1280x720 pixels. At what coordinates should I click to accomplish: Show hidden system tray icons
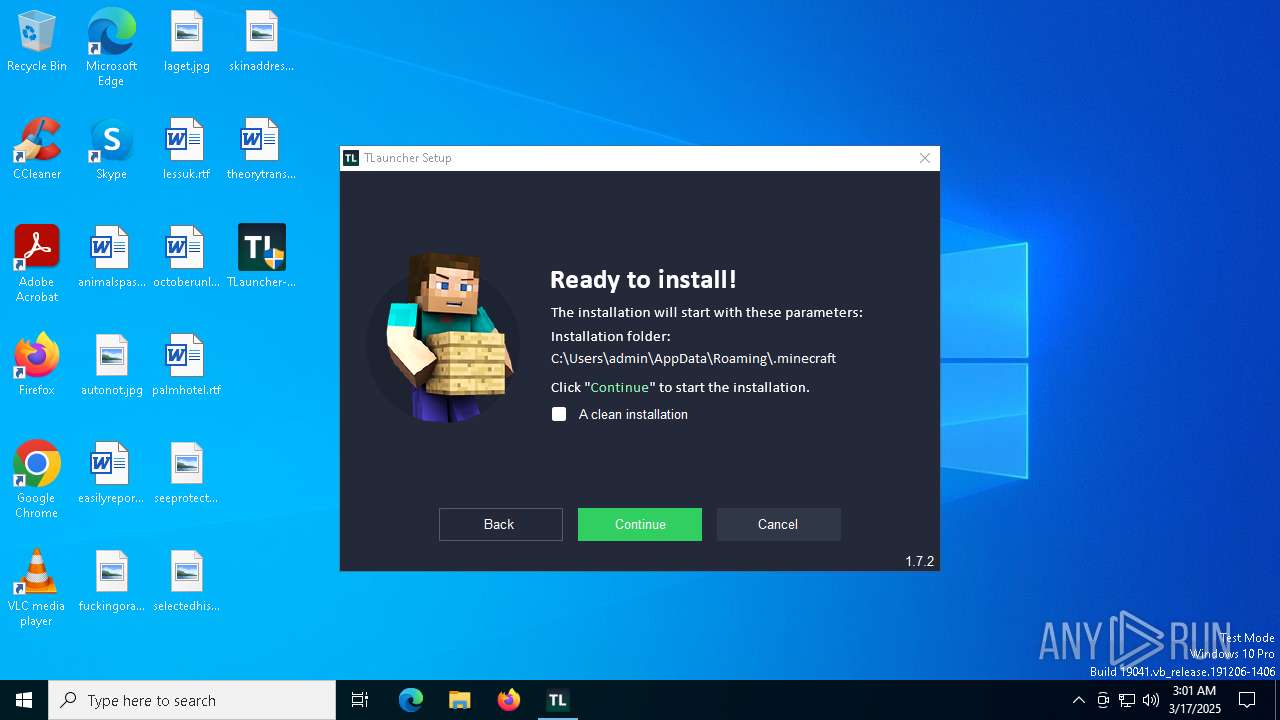tap(1078, 700)
